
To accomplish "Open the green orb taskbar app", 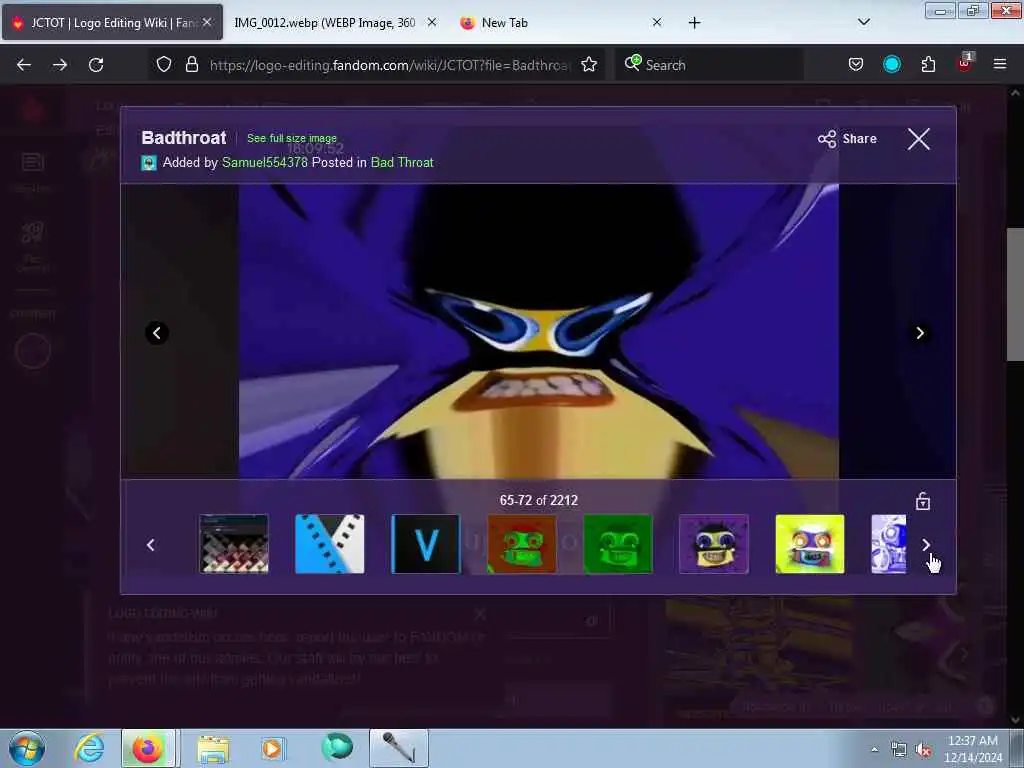I will click(x=337, y=747).
